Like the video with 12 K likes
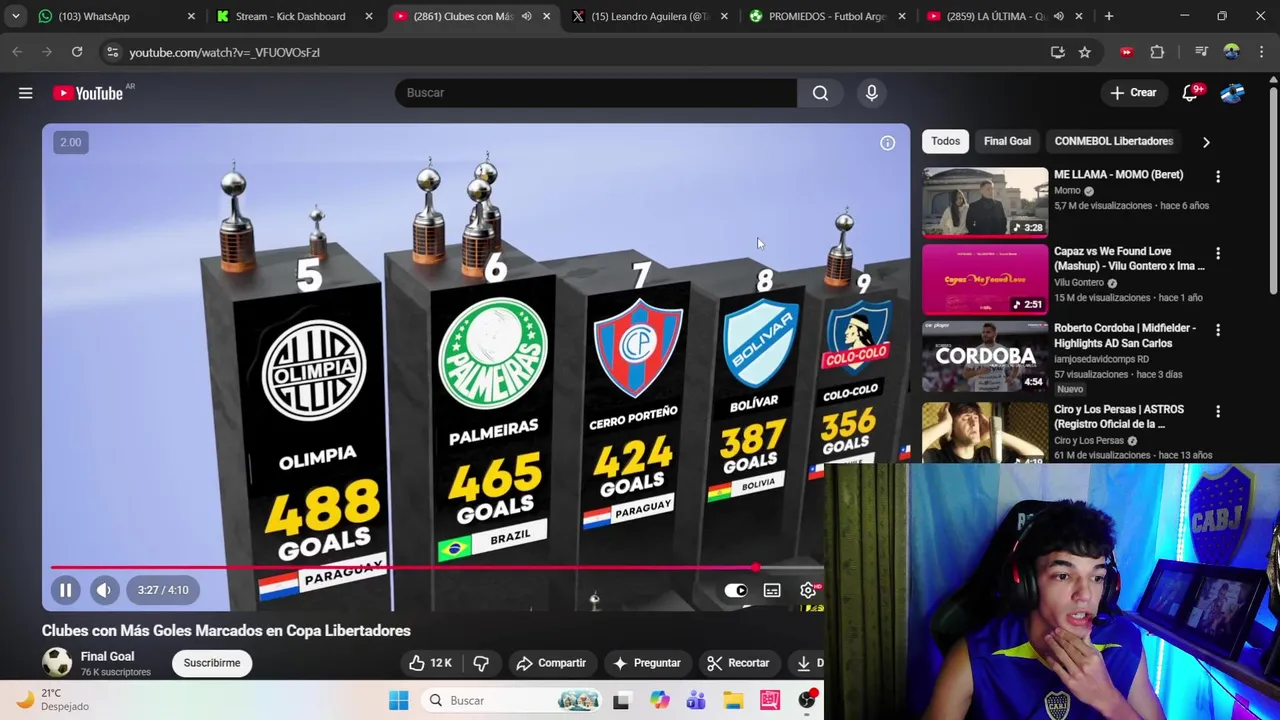This screenshot has width=1280, height=720. click(430, 663)
